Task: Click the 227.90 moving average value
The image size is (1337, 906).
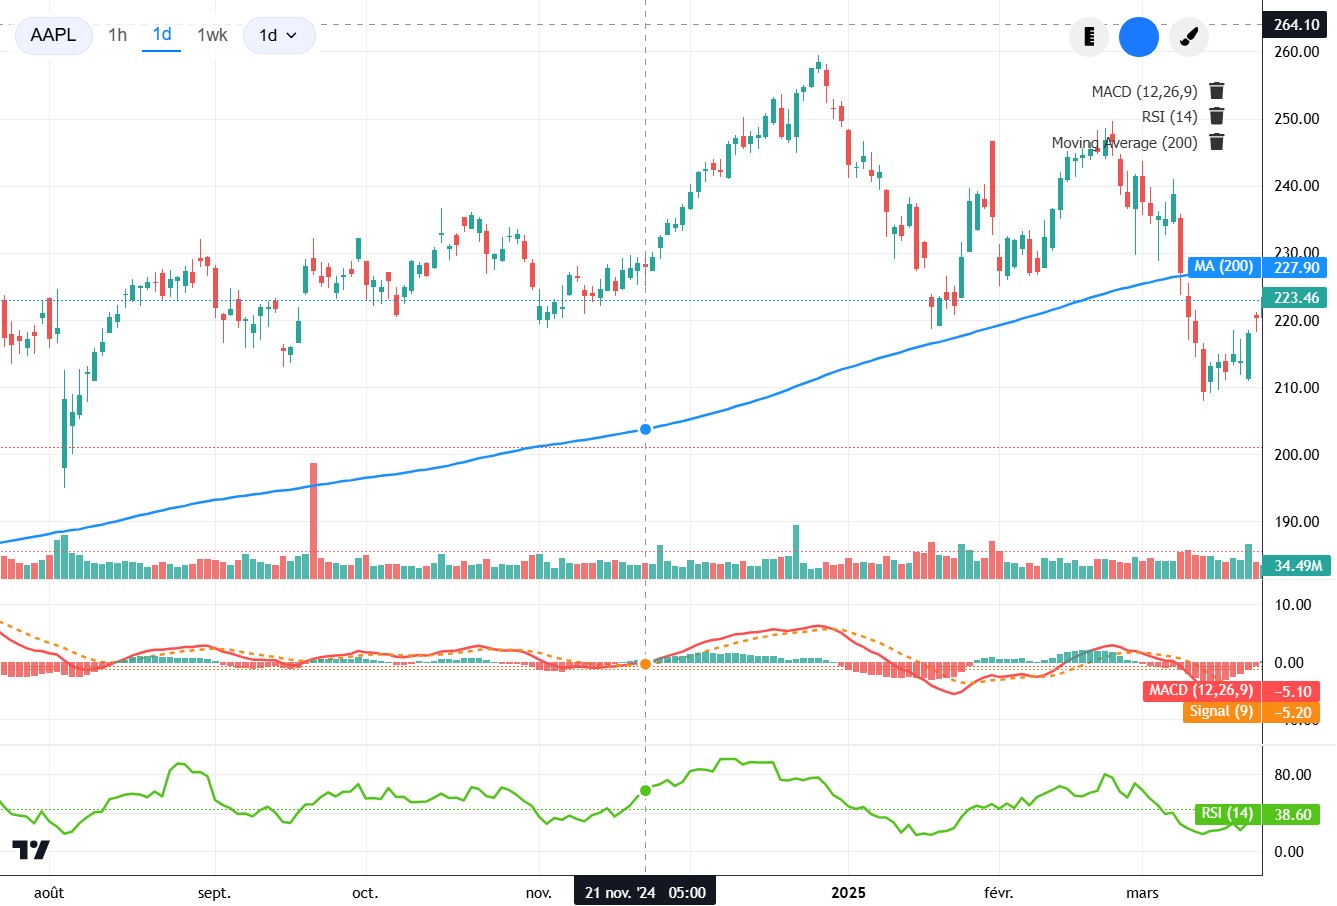Action: click(x=1296, y=267)
